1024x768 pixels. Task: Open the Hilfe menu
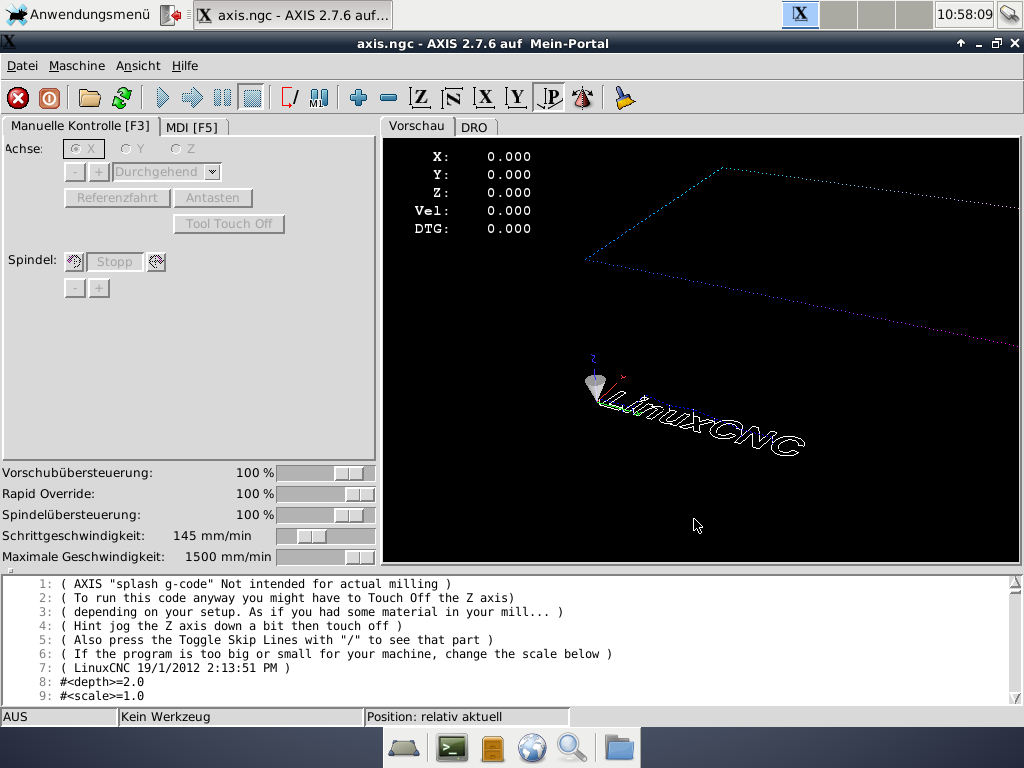point(185,66)
